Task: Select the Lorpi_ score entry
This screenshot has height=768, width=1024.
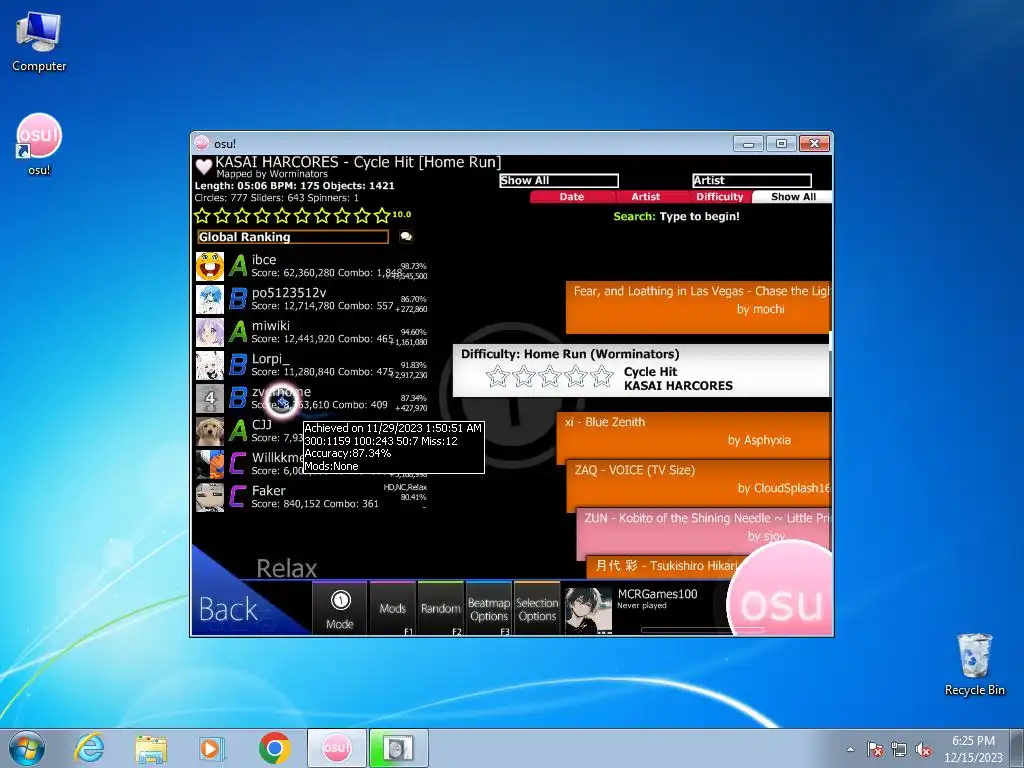Action: pos(312,365)
